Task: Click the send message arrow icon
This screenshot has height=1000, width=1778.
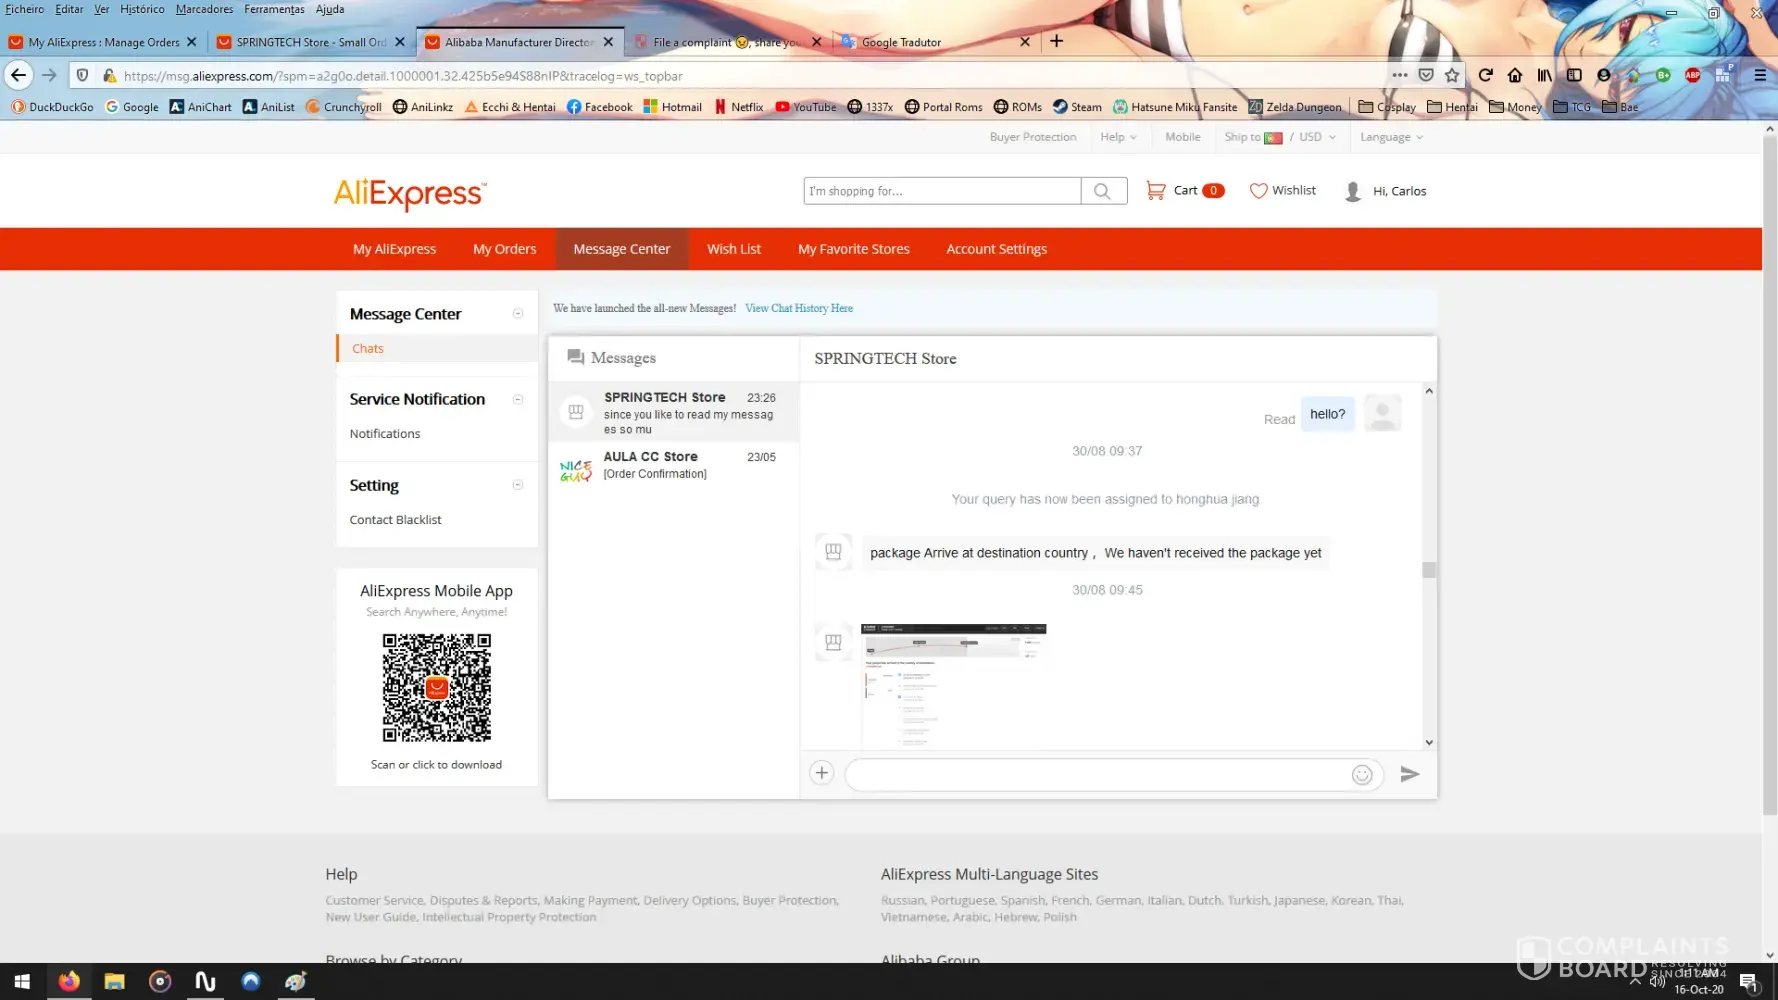Action: pyautogui.click(x=1409, y=774)
